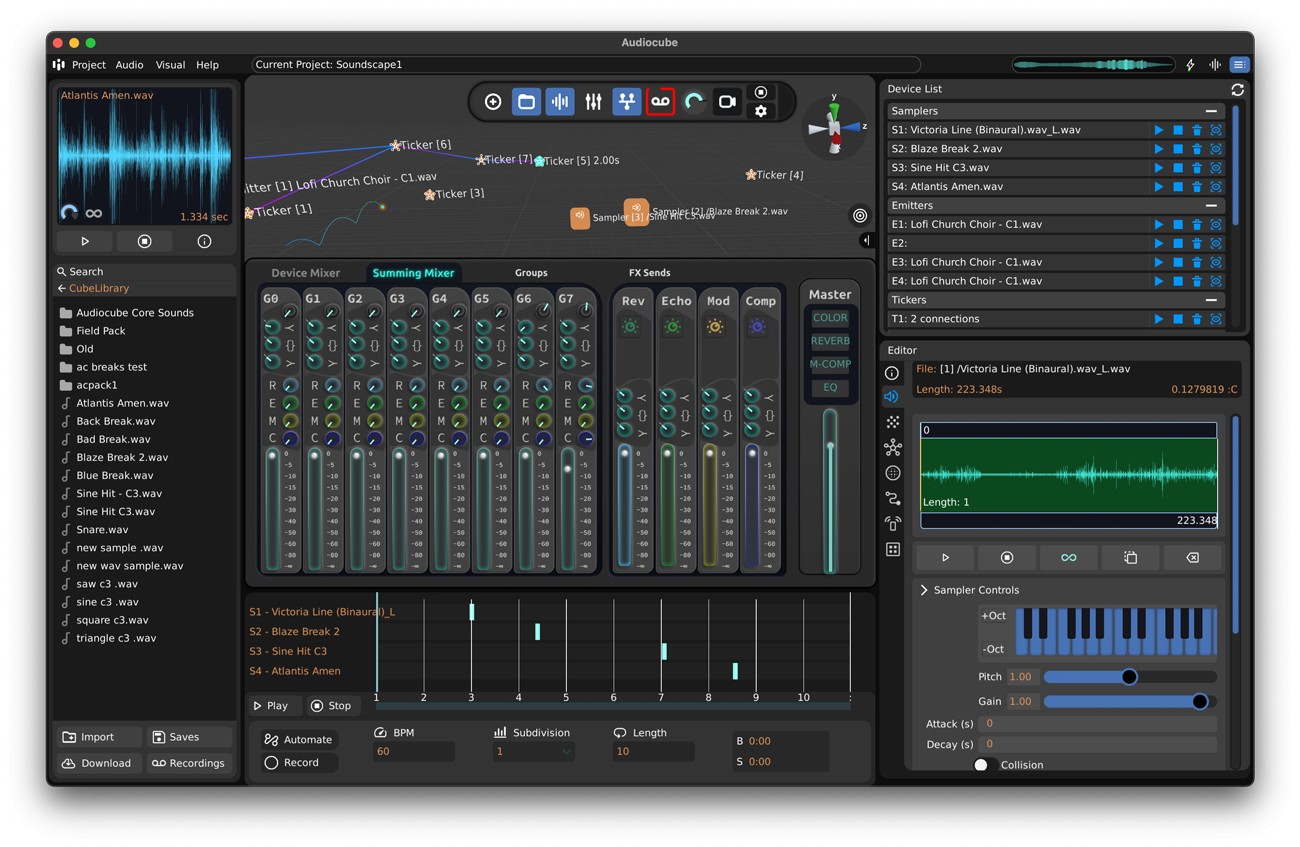Click the Automate button
This screenshot has width=1300, height=847.
298,740
